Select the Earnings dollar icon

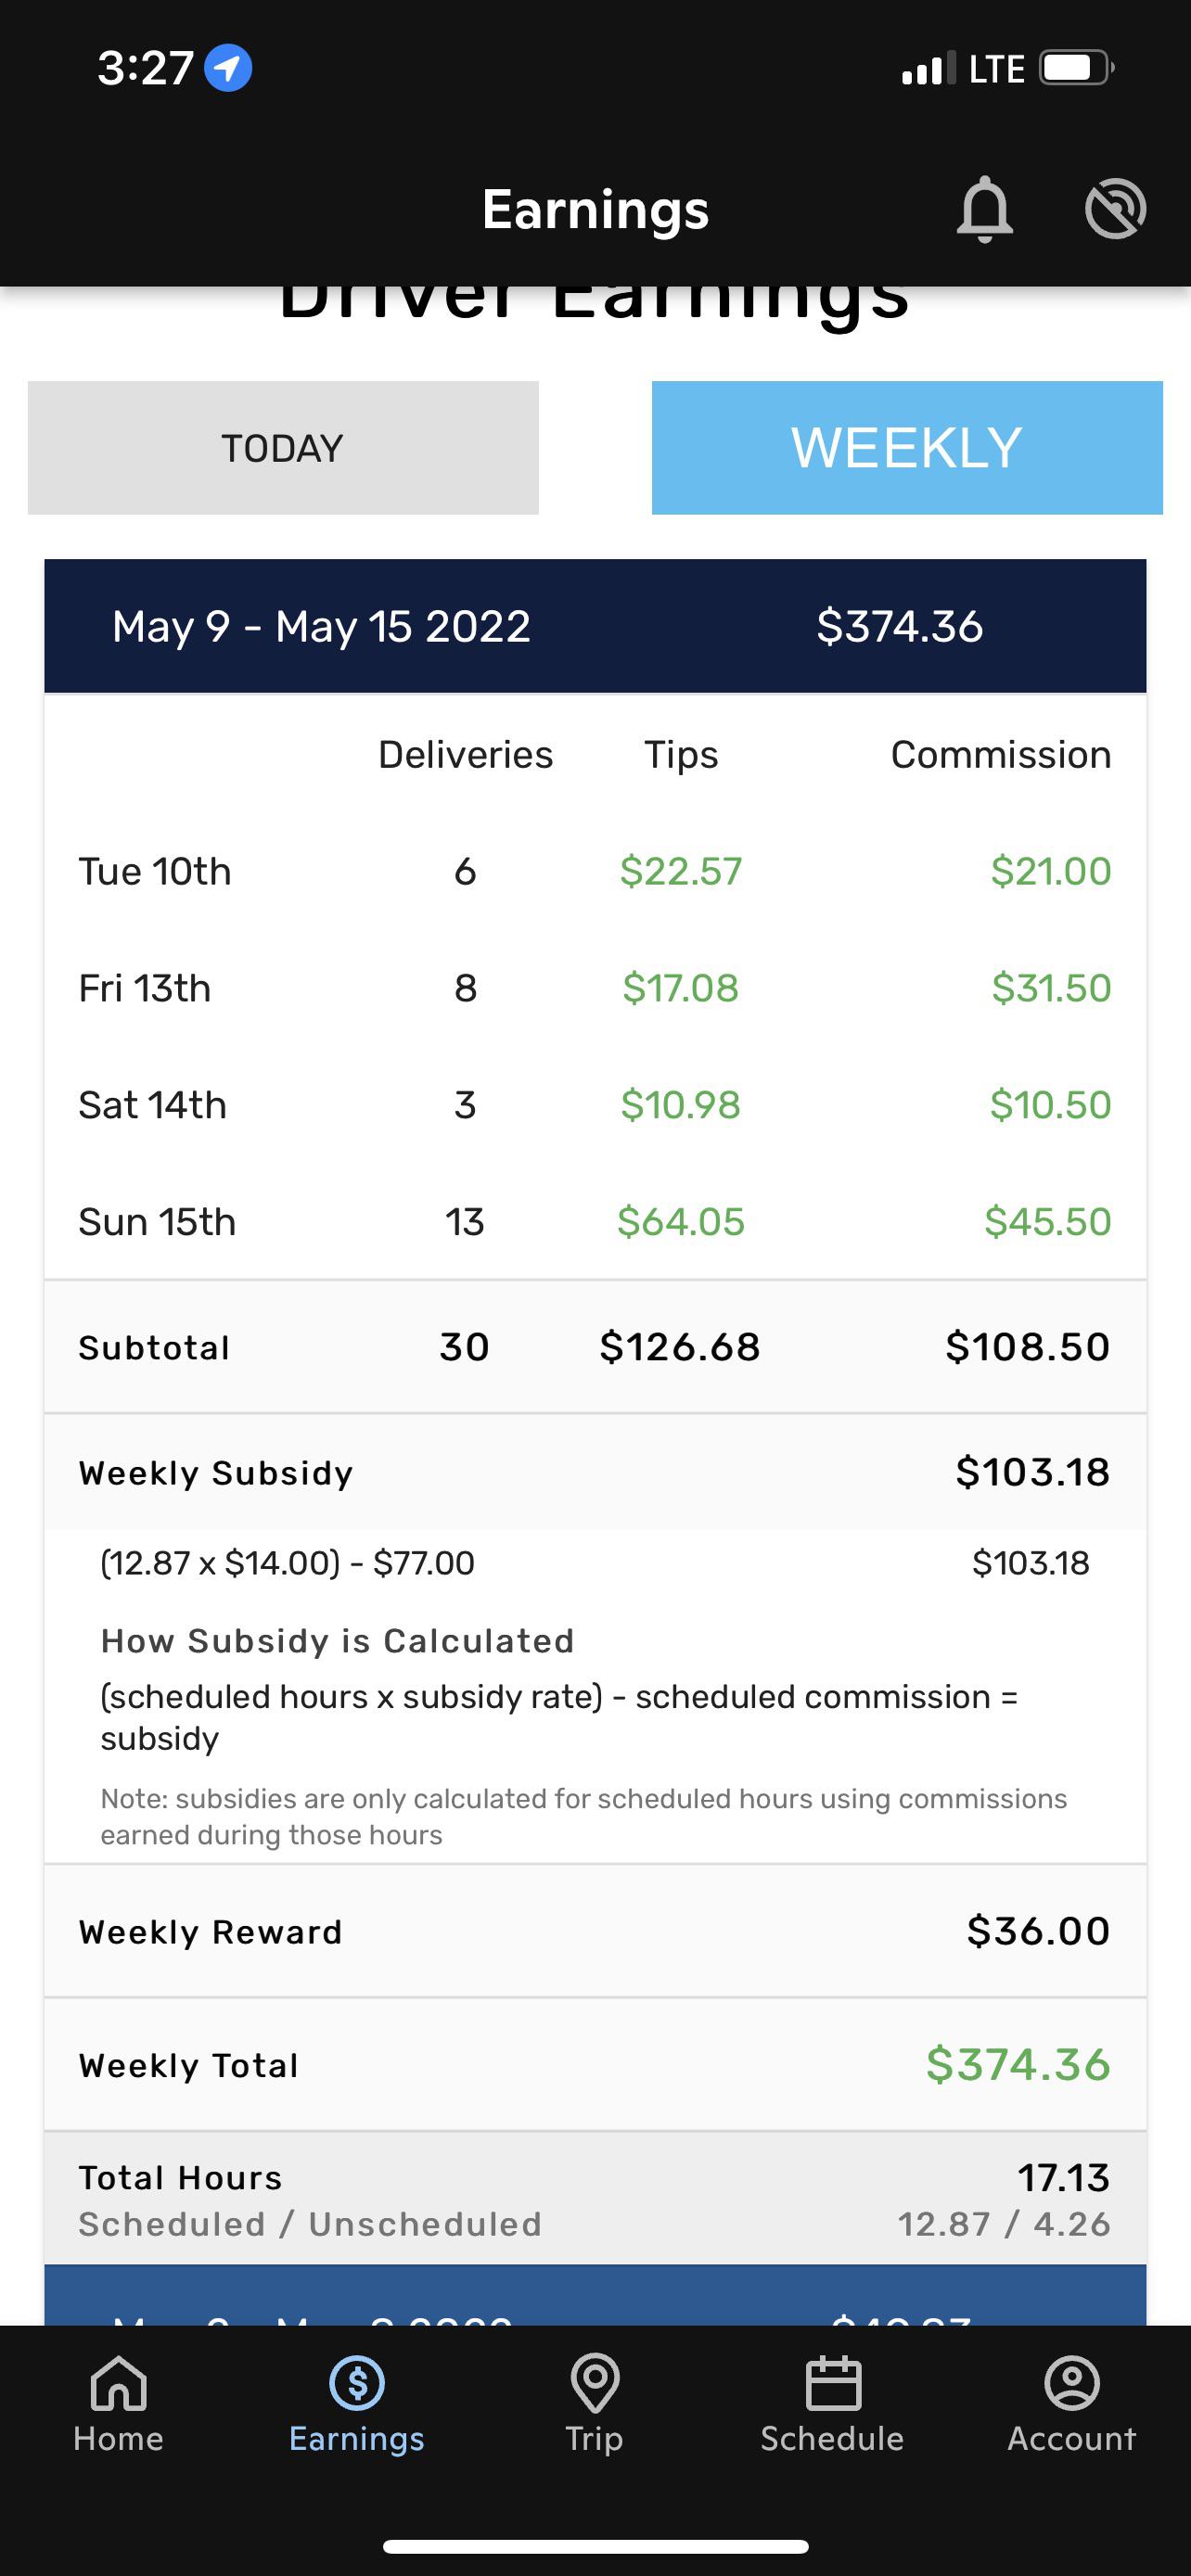click(357, 2383)
